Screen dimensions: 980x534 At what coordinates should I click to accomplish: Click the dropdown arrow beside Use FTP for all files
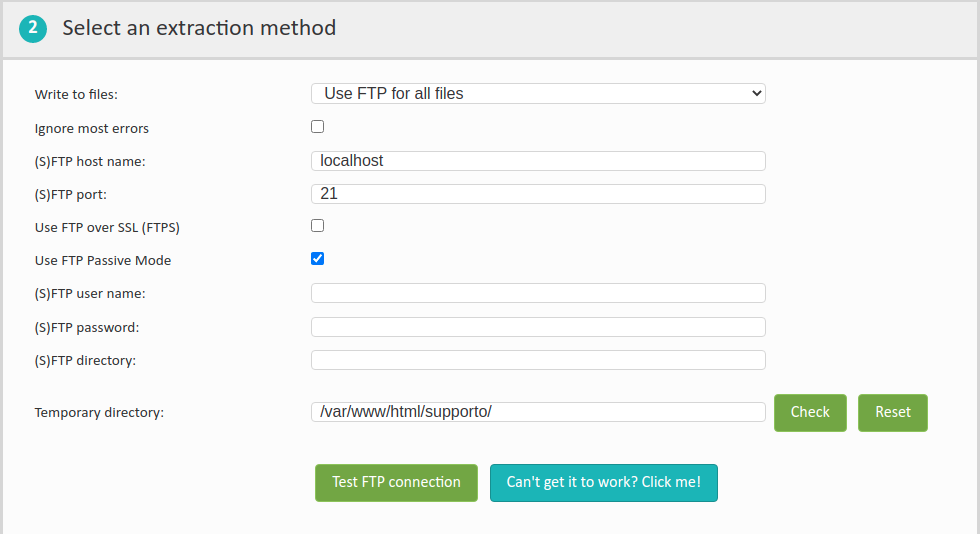756,94
